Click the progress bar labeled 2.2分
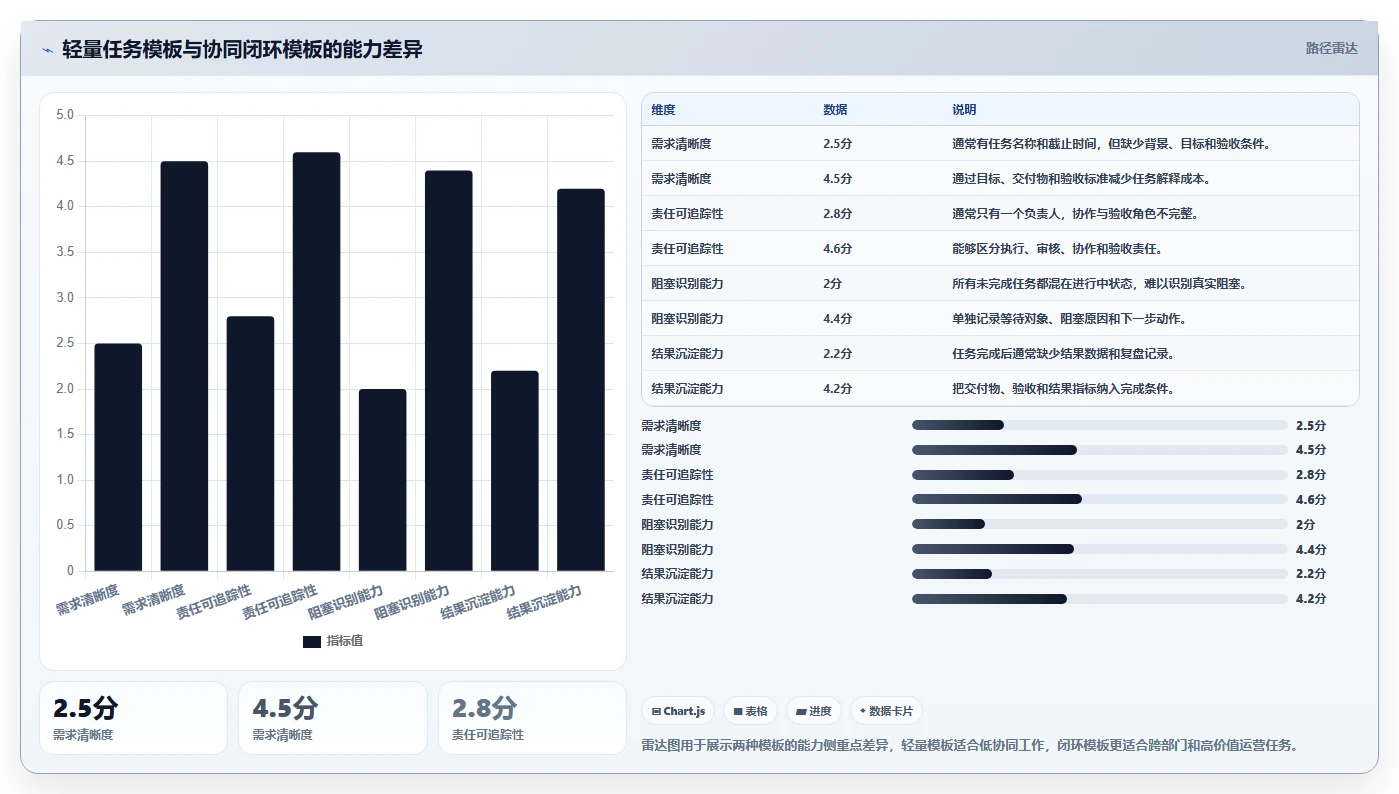This screenshot has width=1399, height=794. click(x=1100, y=574)
